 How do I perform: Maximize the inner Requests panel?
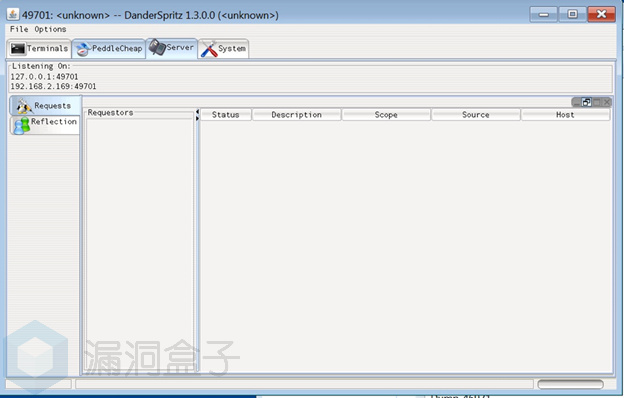(x=597, y=102)
